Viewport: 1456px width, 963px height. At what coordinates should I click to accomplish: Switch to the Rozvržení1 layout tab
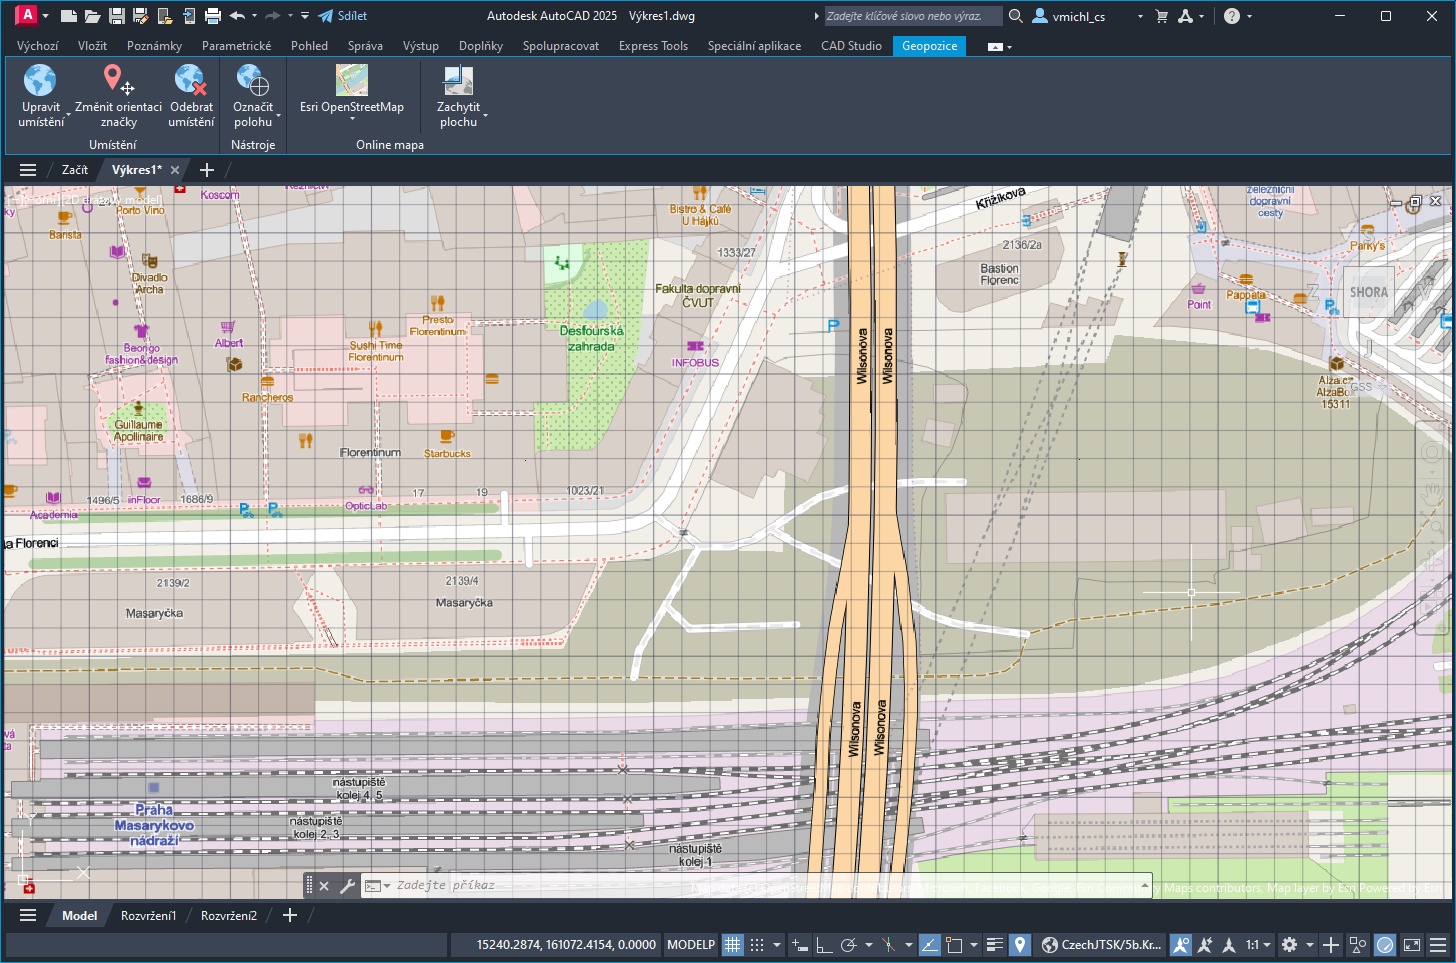[x=148, y=916]
